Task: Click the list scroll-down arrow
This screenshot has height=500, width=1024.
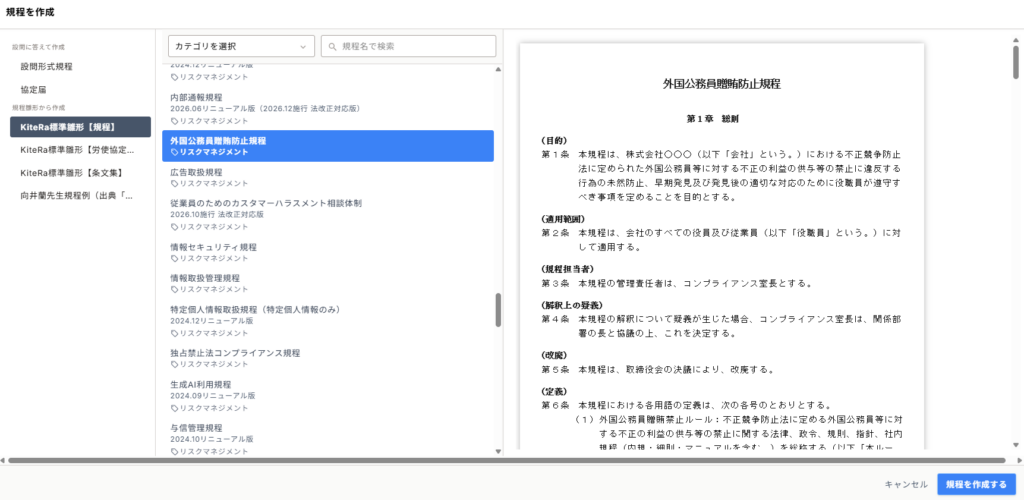Action: (498, 451)
